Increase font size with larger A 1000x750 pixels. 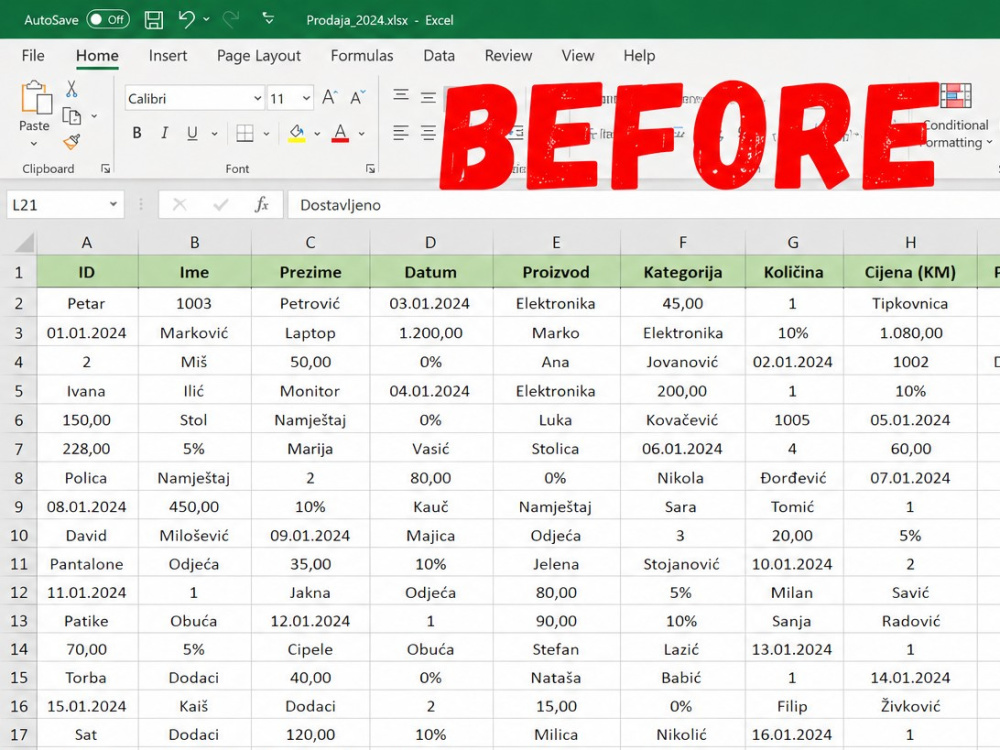coord(329,98)
